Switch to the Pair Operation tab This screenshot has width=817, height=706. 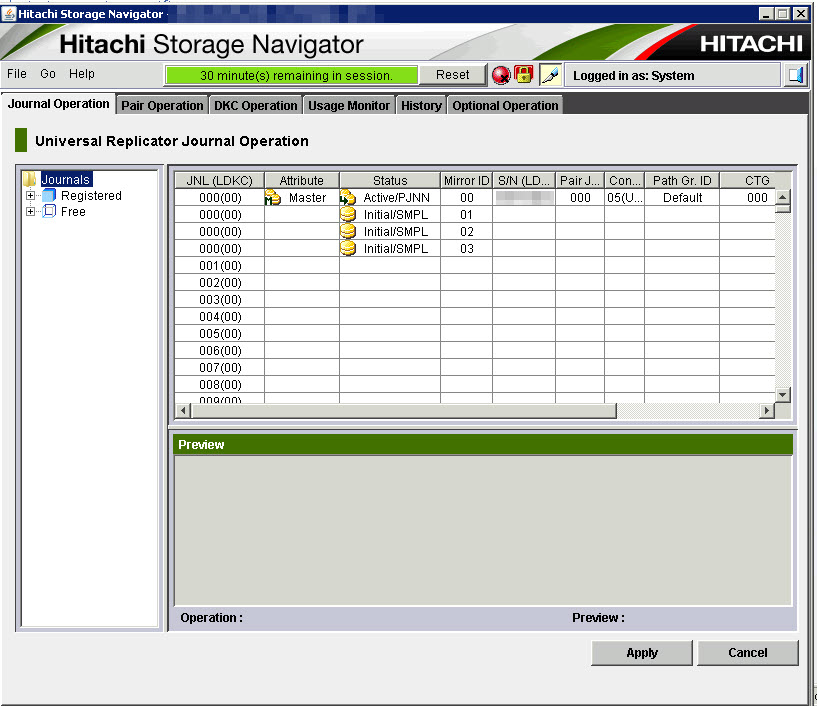pos(162,105)
